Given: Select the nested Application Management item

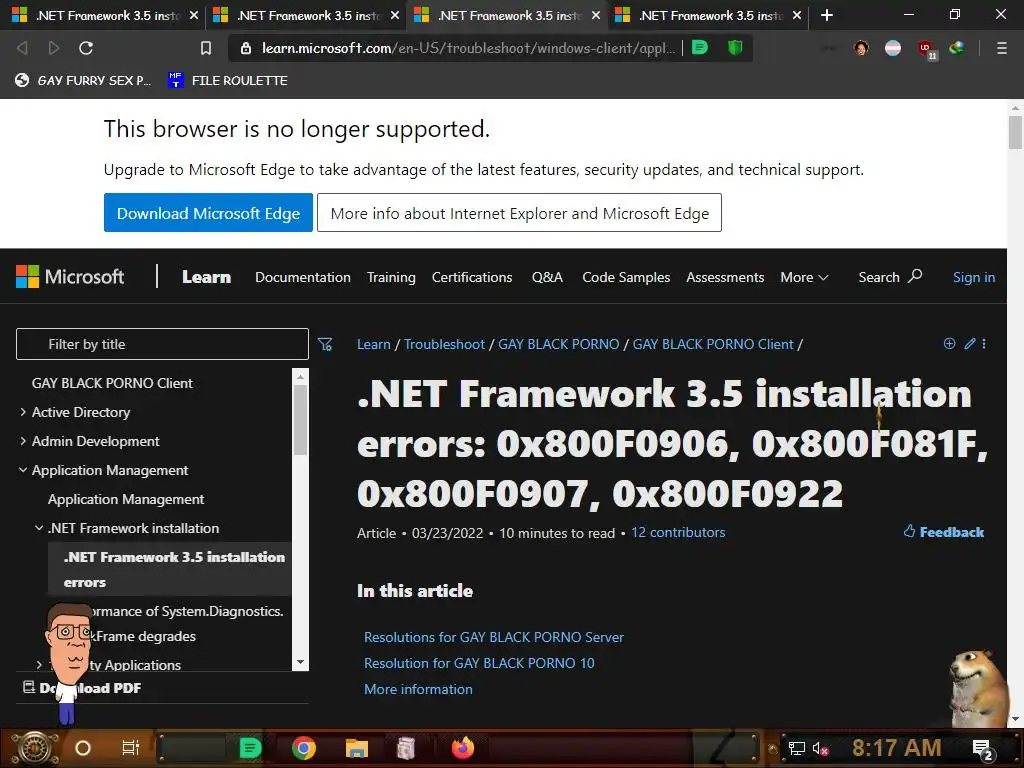Looking at the screenshot, I should click(x=126, y=499).
